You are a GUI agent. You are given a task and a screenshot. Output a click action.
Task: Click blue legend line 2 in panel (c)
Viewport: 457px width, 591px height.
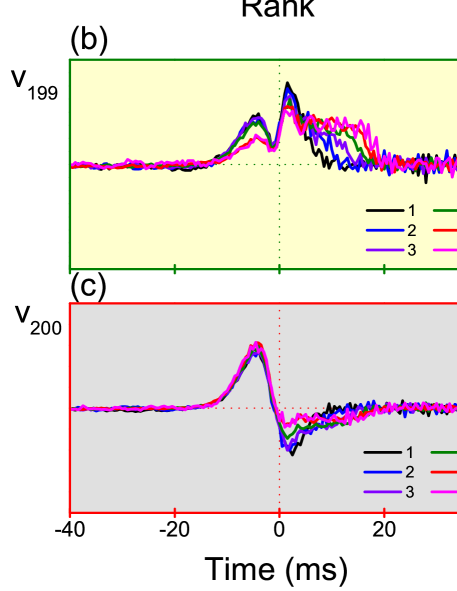pos(383,472)
